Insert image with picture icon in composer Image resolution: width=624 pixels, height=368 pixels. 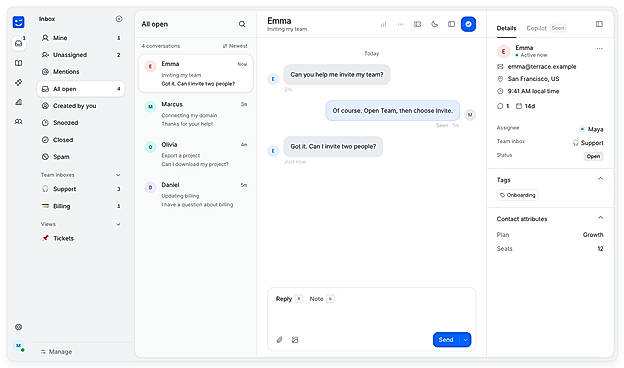pos(295,340)
